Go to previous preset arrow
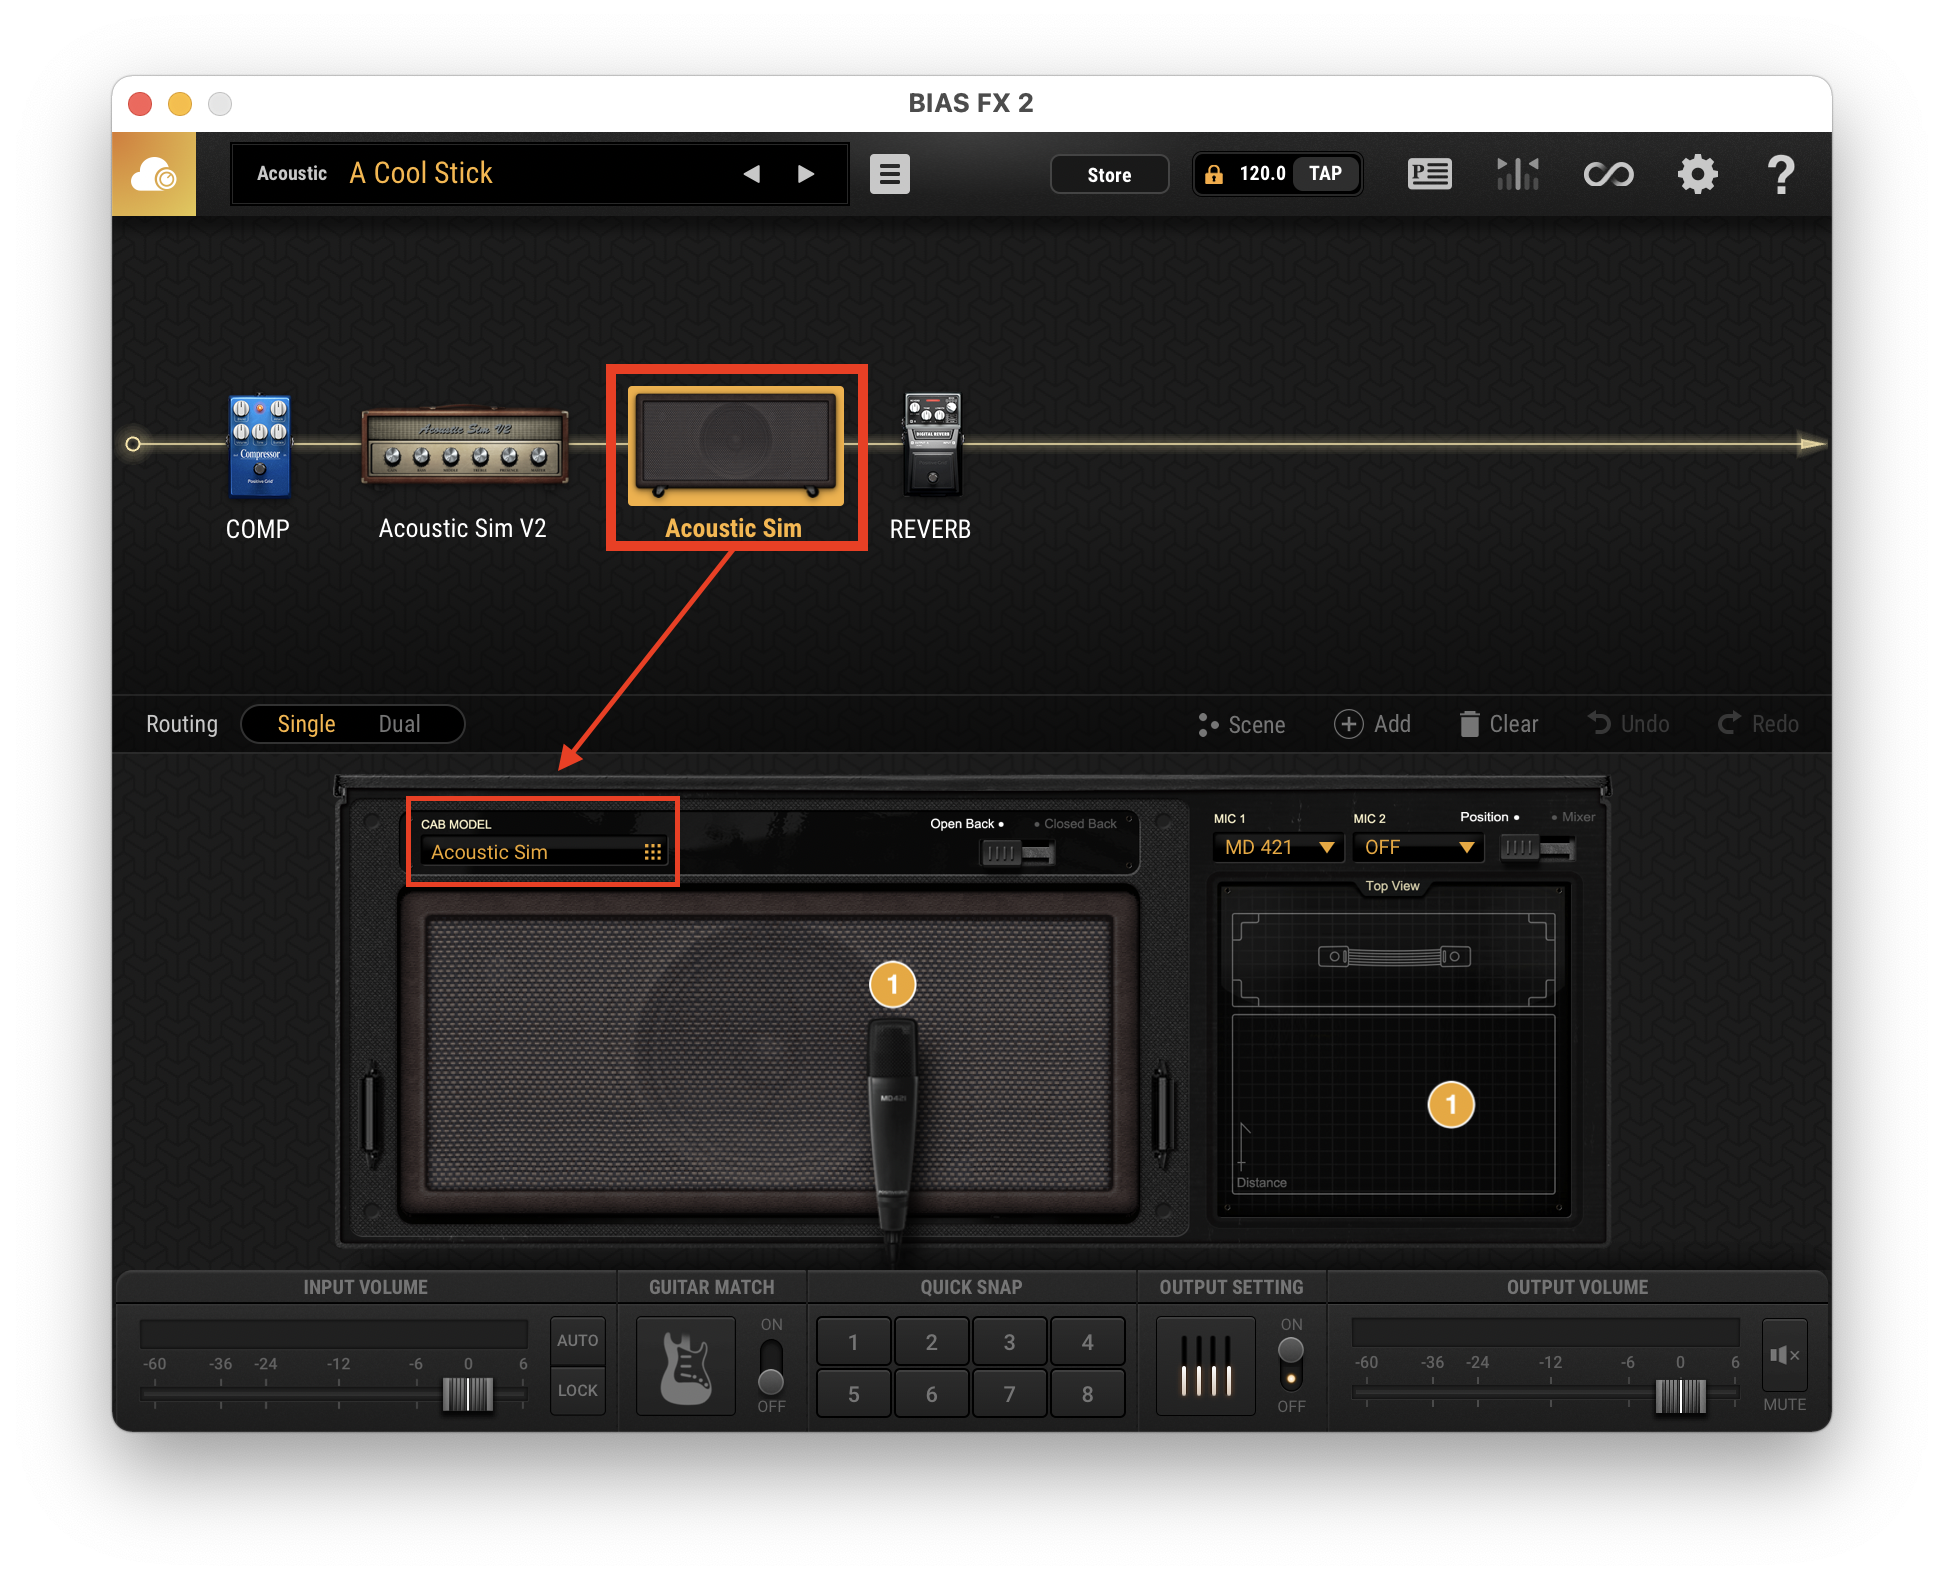The height and width of the screenshot is (1580, 1944). tap(752, 174)
